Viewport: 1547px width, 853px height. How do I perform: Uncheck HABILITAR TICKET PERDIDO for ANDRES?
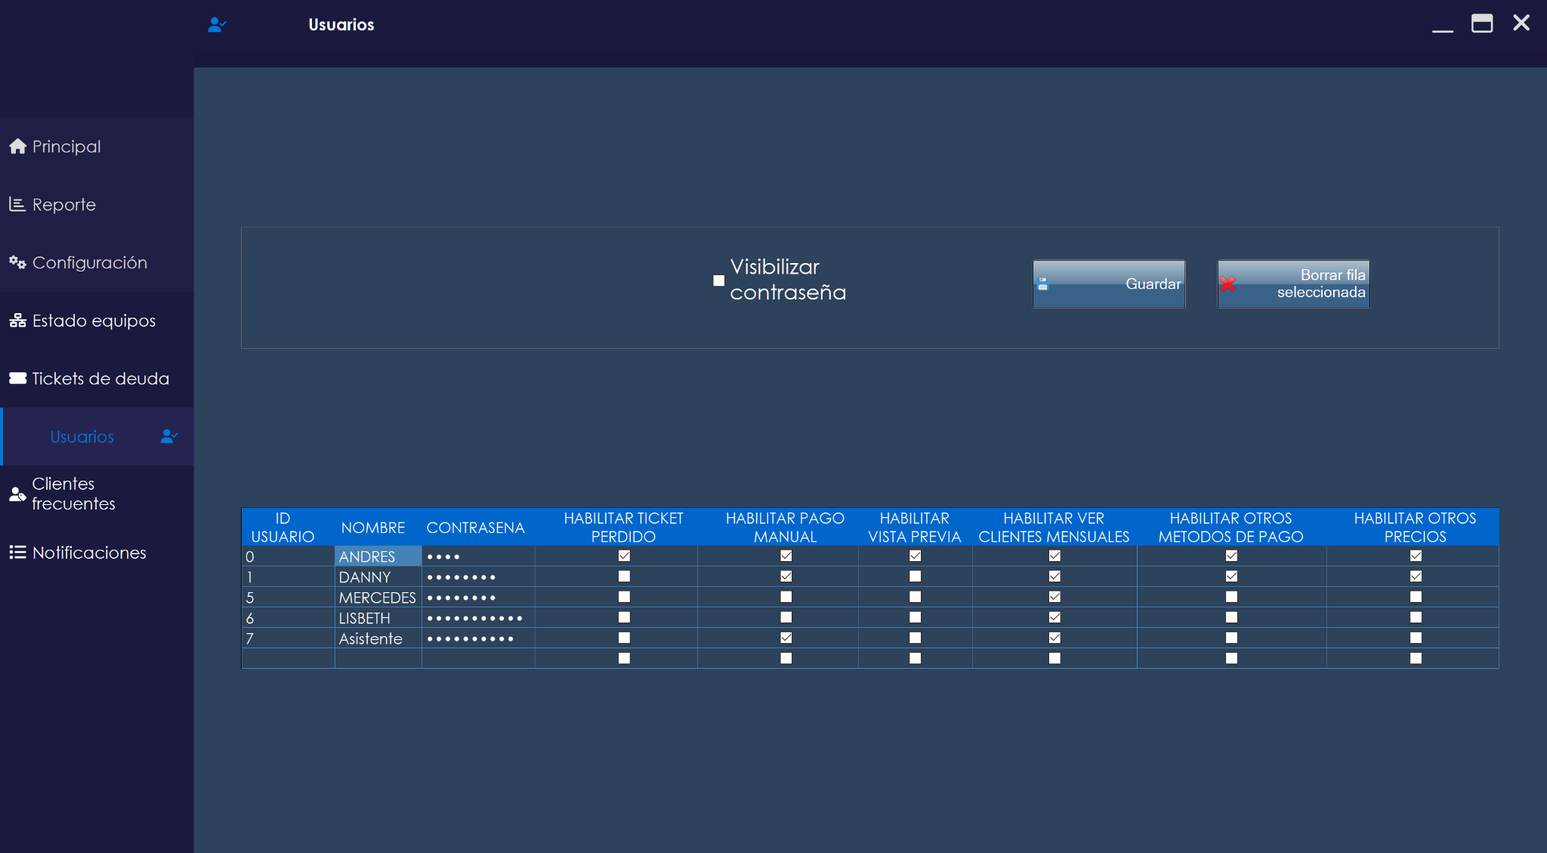[x=624, y=556]
